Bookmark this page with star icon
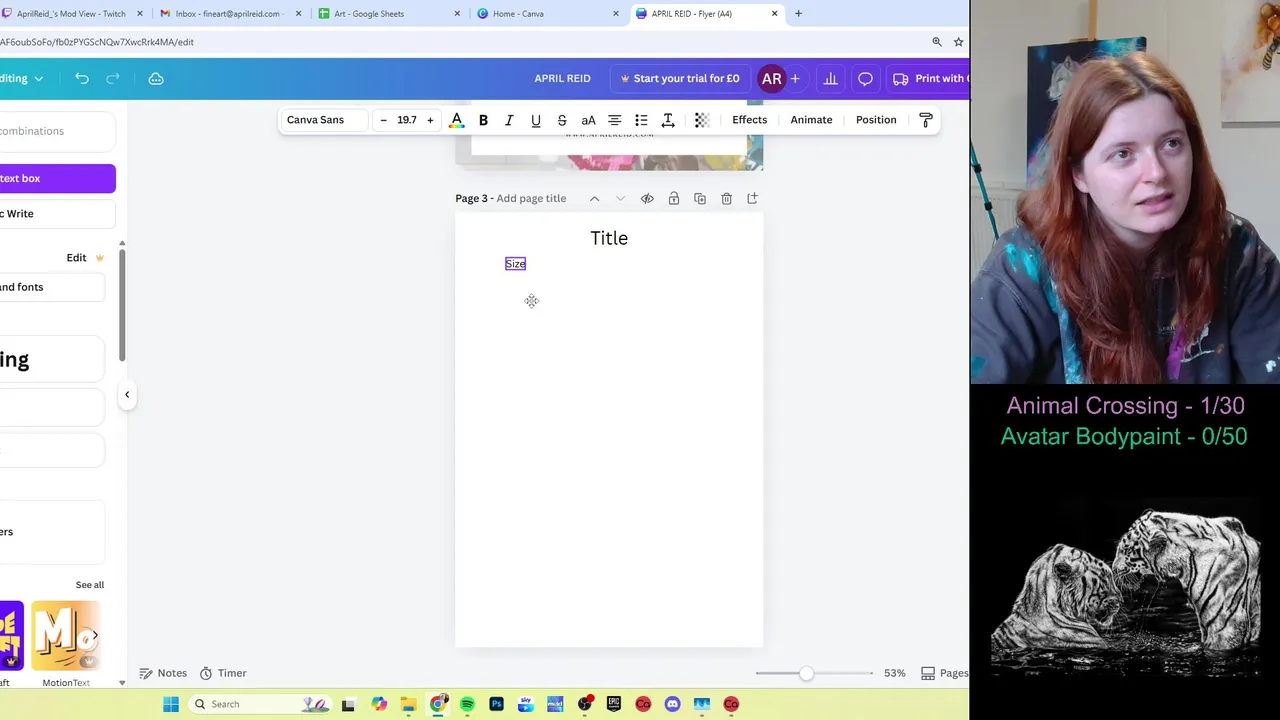 958,42
